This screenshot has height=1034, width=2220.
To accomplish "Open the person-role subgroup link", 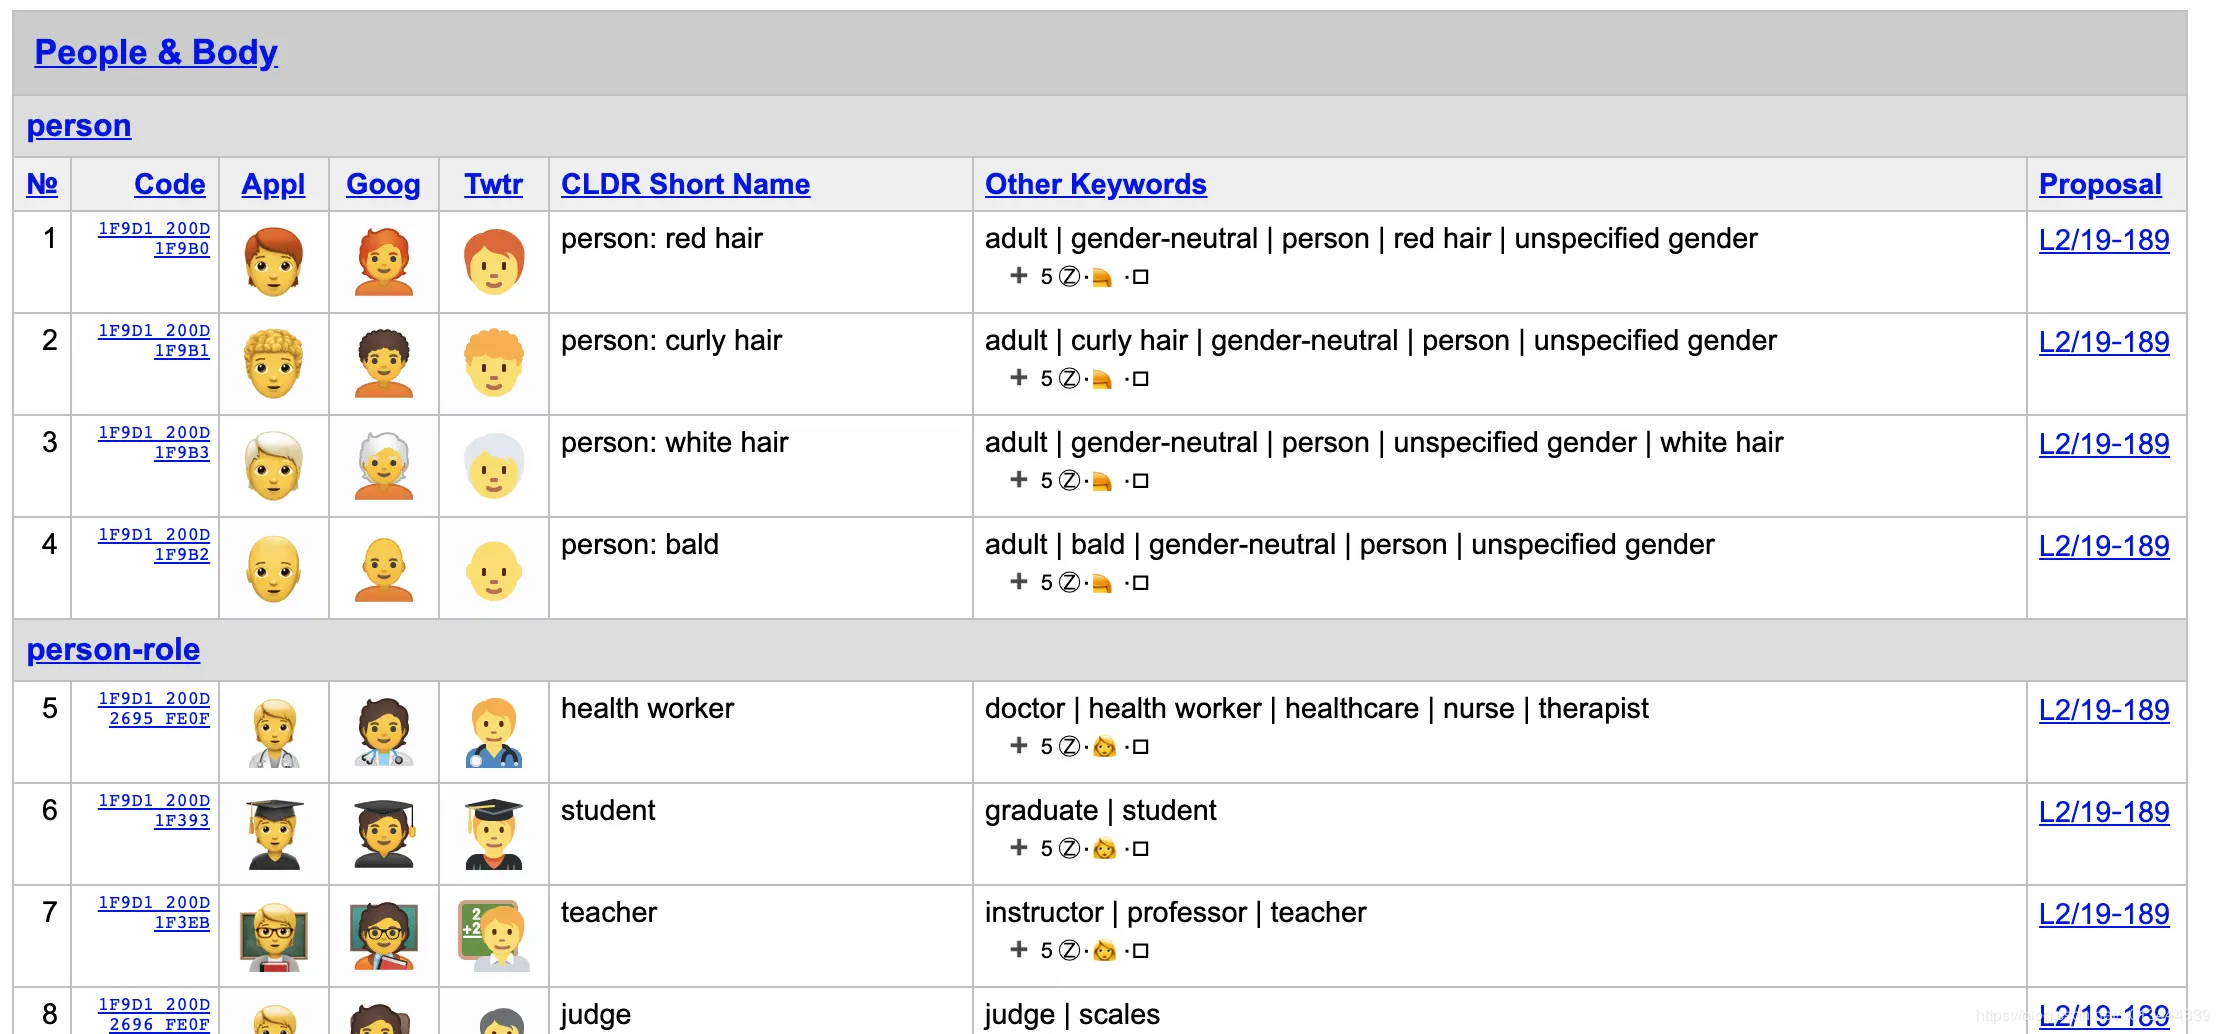I will [113, 650].
